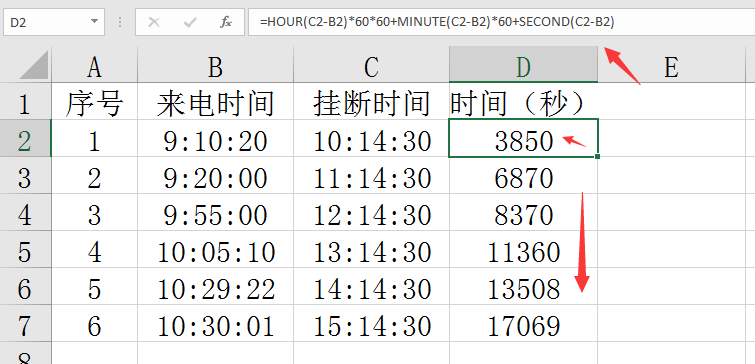Click cell A7 with 序号 value 6

[x=94, y=324]
